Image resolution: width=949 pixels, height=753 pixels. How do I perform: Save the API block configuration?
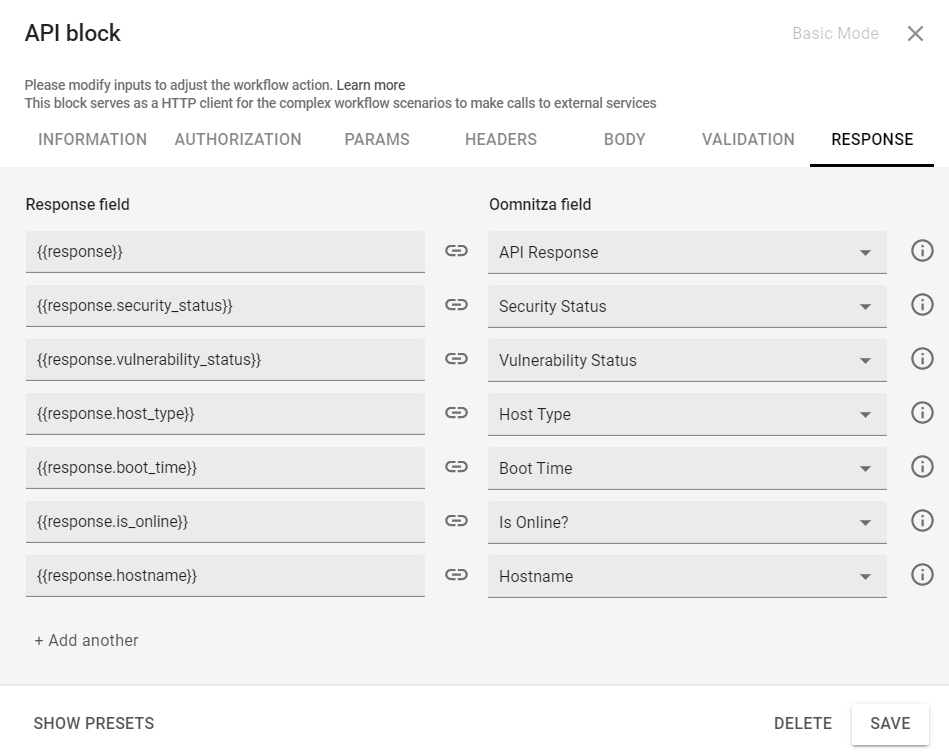(889, 723)
